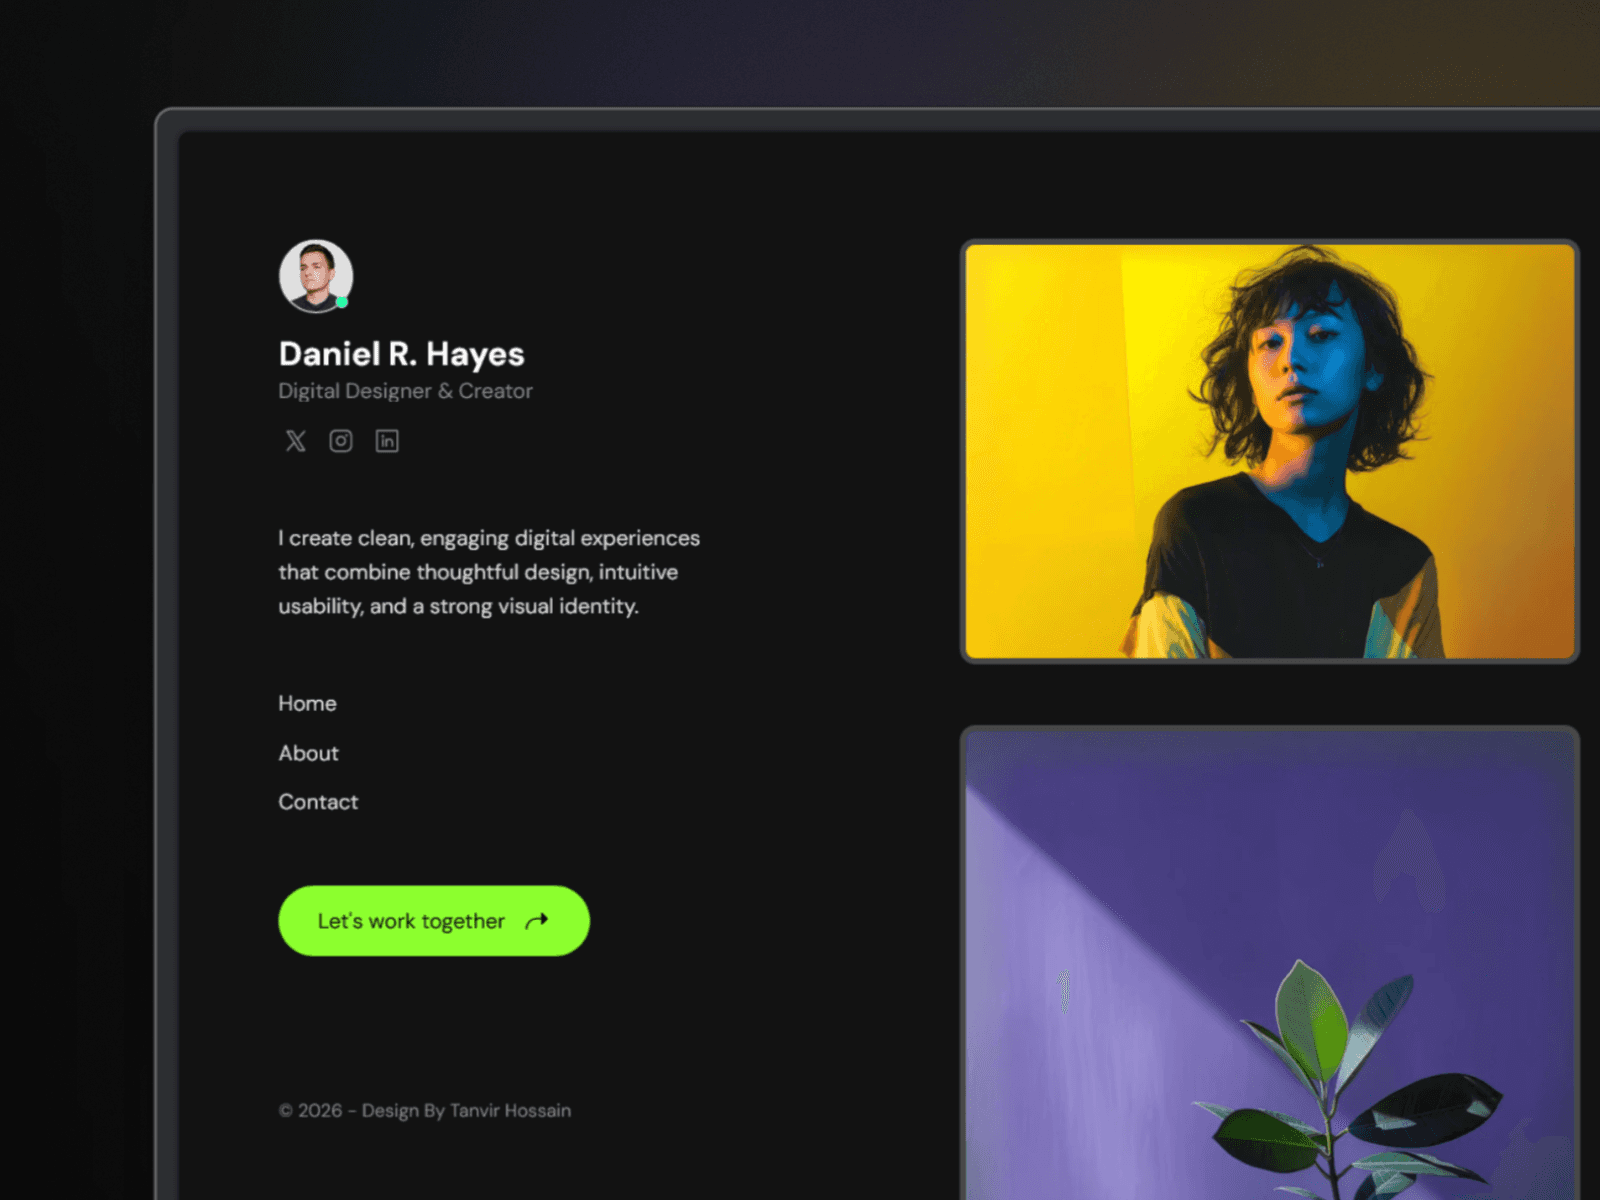
Task: Open the yellow portrait thumbnail
Action: point(1270,451)
